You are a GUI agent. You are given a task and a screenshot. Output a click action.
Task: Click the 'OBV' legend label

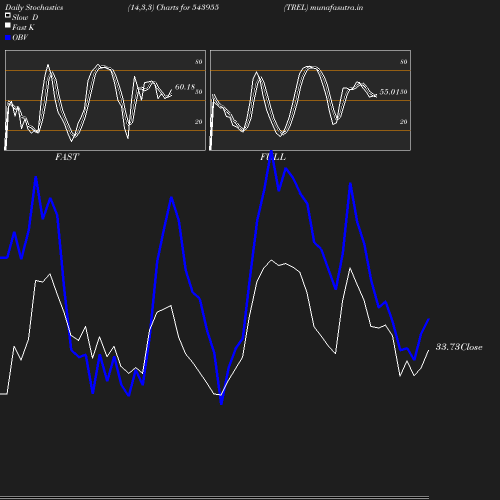[20, 38]
